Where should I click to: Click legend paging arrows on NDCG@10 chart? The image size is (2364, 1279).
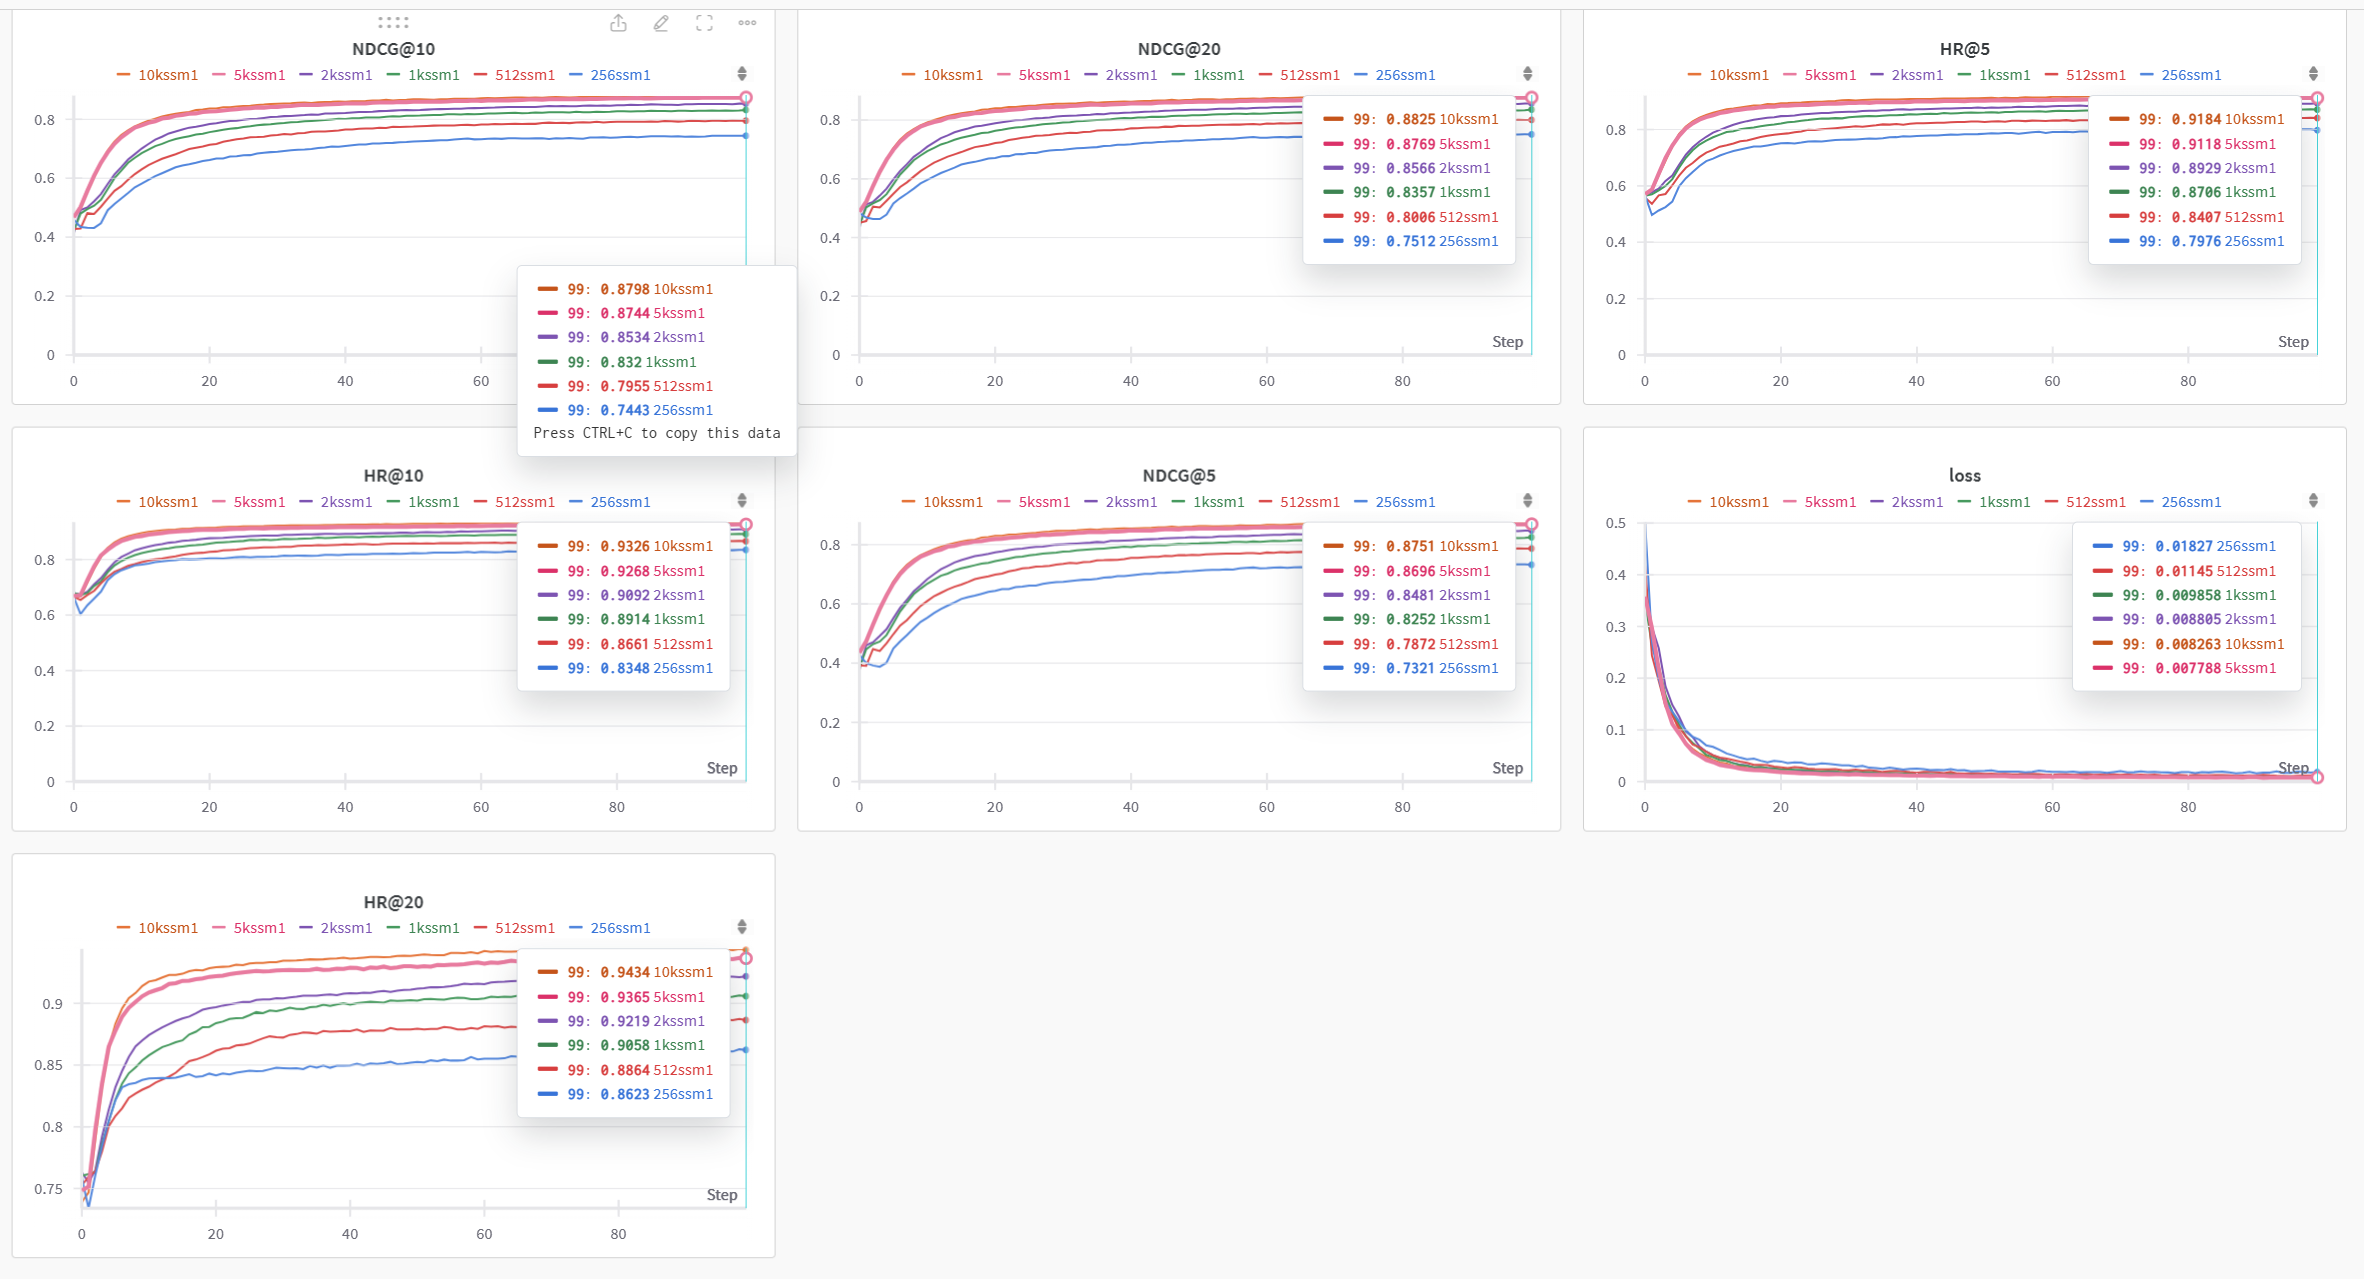coord(742,74)
